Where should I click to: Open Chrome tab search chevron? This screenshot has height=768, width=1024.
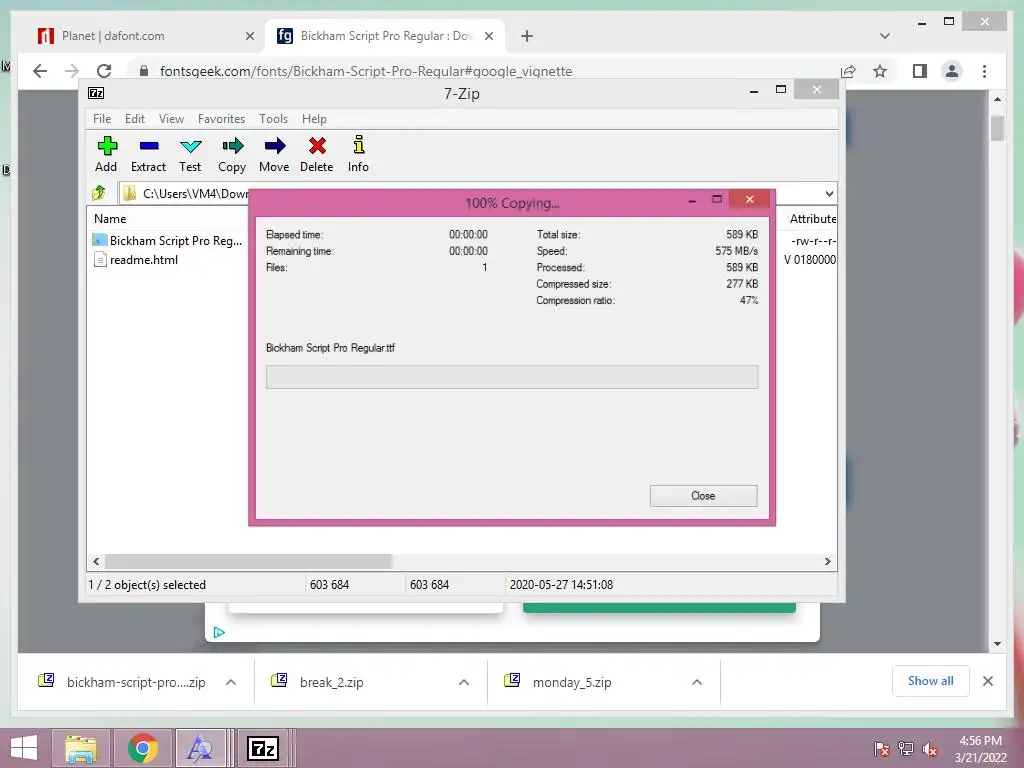click(x=885, y=36)
